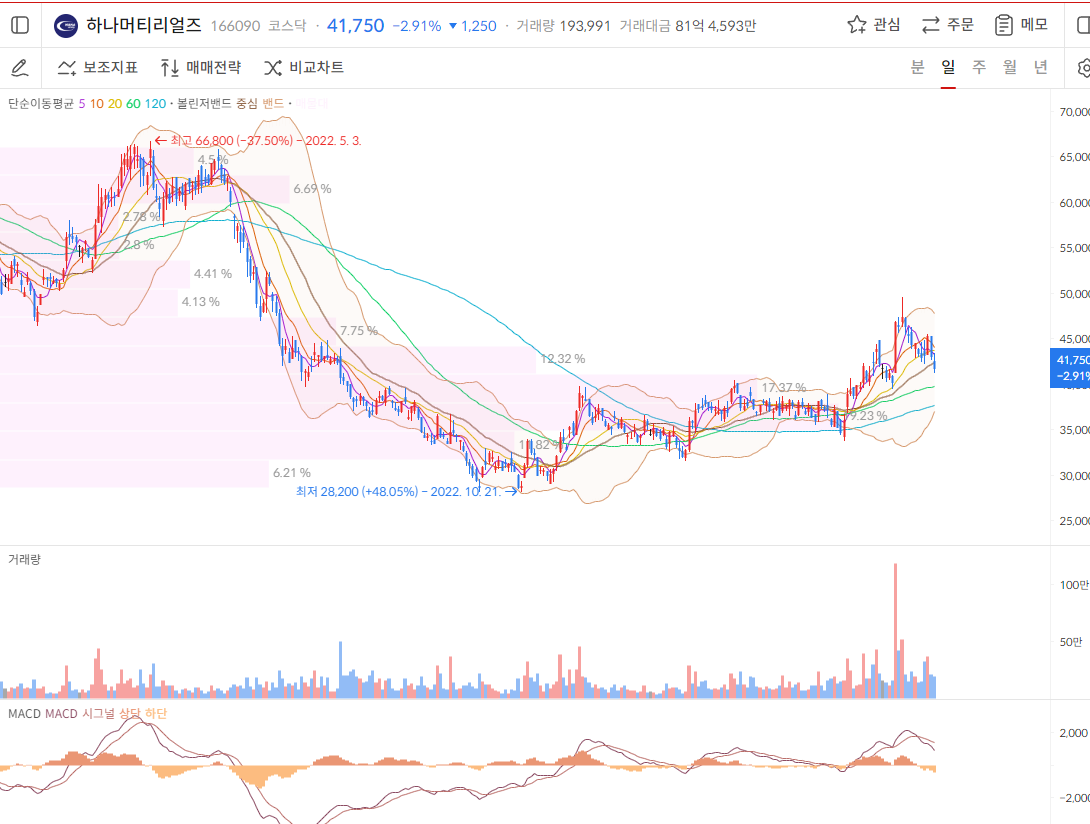Select the pencil drawing tool
Viewport: 1090px width, 824px height.
coord(20,68)
